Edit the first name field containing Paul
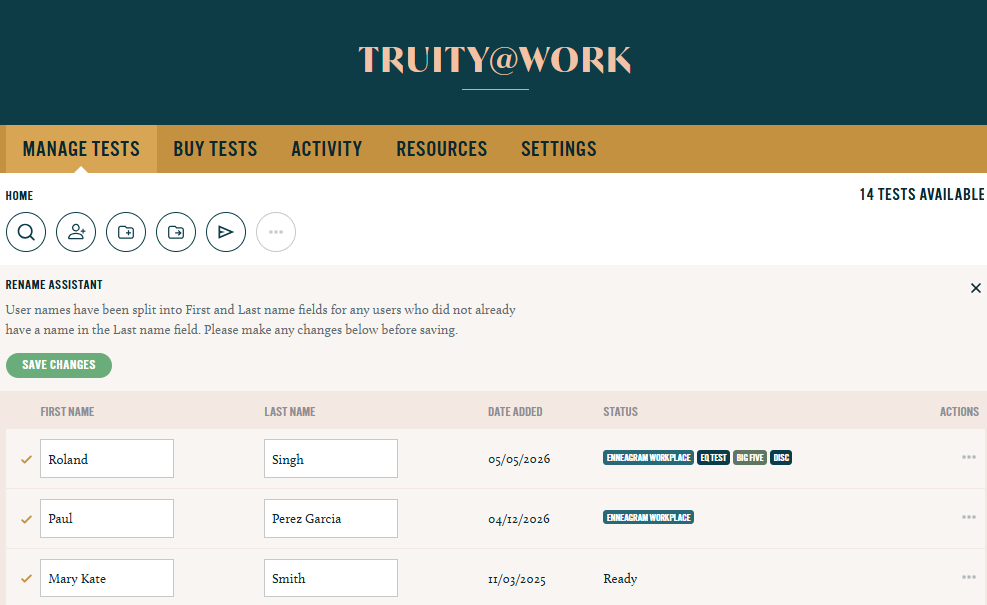Image resolution: width=987 pixels, height=605 pixels. (107, 518)
